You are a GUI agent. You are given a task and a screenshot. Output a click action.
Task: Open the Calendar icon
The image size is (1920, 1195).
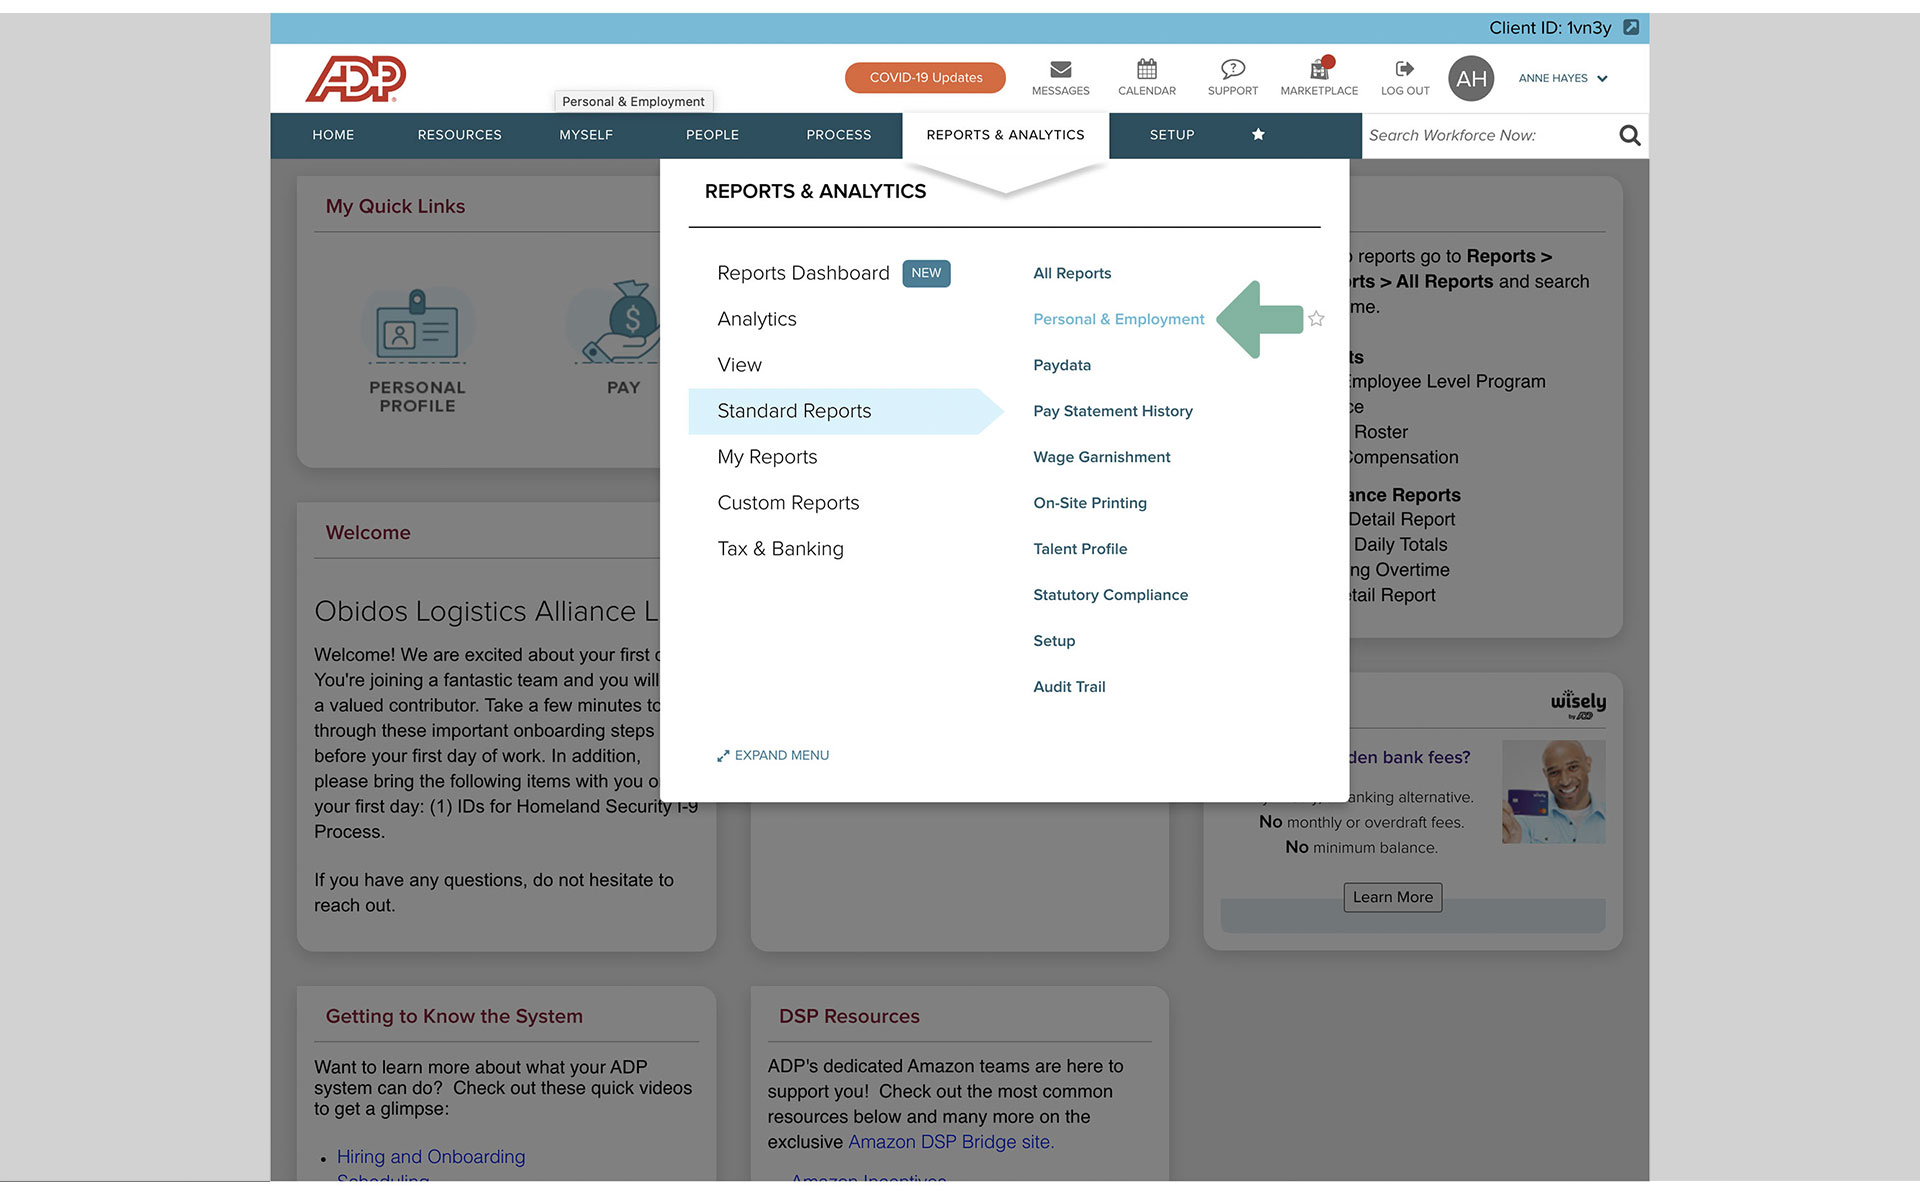pos(1146,69)
